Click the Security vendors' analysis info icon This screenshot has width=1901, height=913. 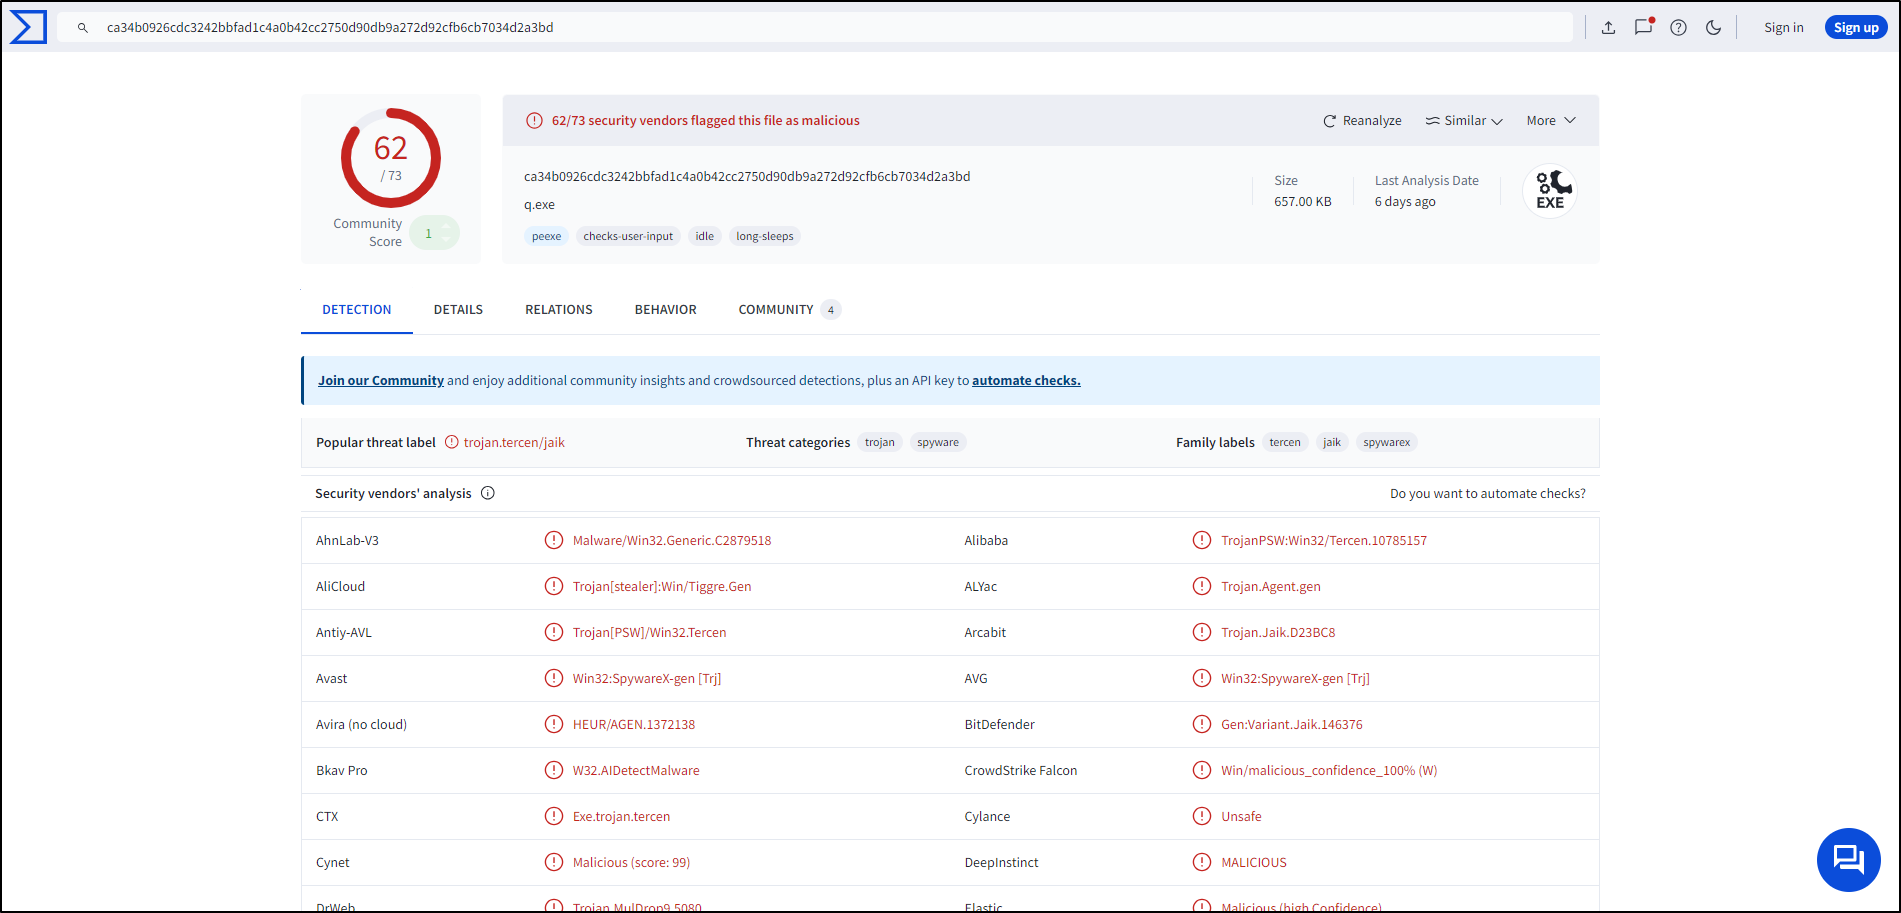tap(488, 493)
